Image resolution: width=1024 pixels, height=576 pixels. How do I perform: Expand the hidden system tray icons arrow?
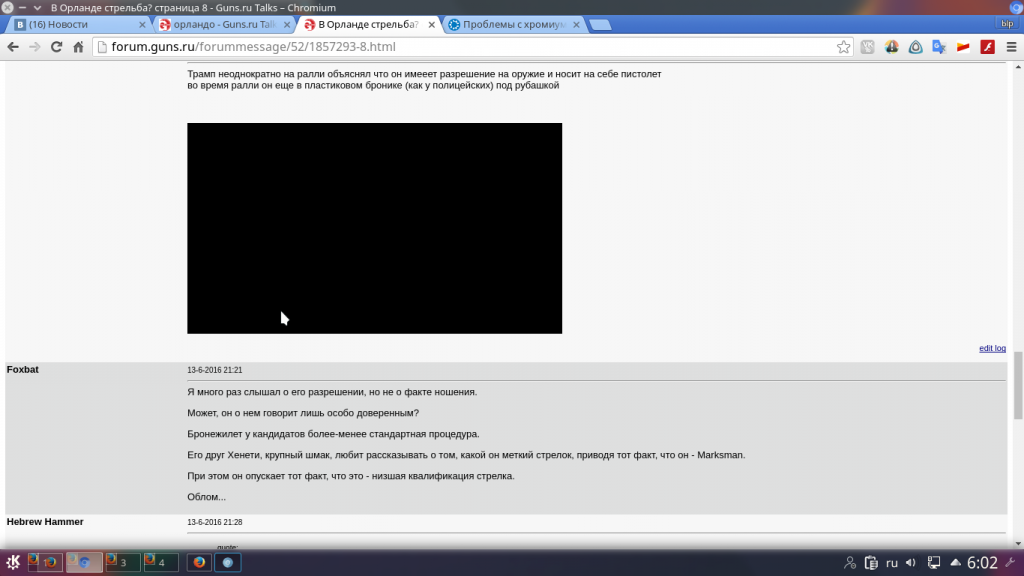pos(955,562)
